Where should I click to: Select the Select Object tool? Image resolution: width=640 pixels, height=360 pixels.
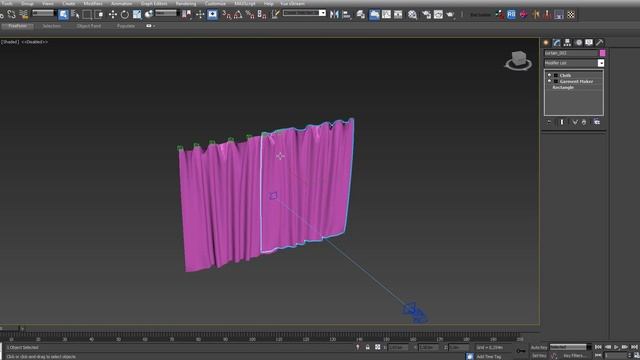tap(63, 15)
